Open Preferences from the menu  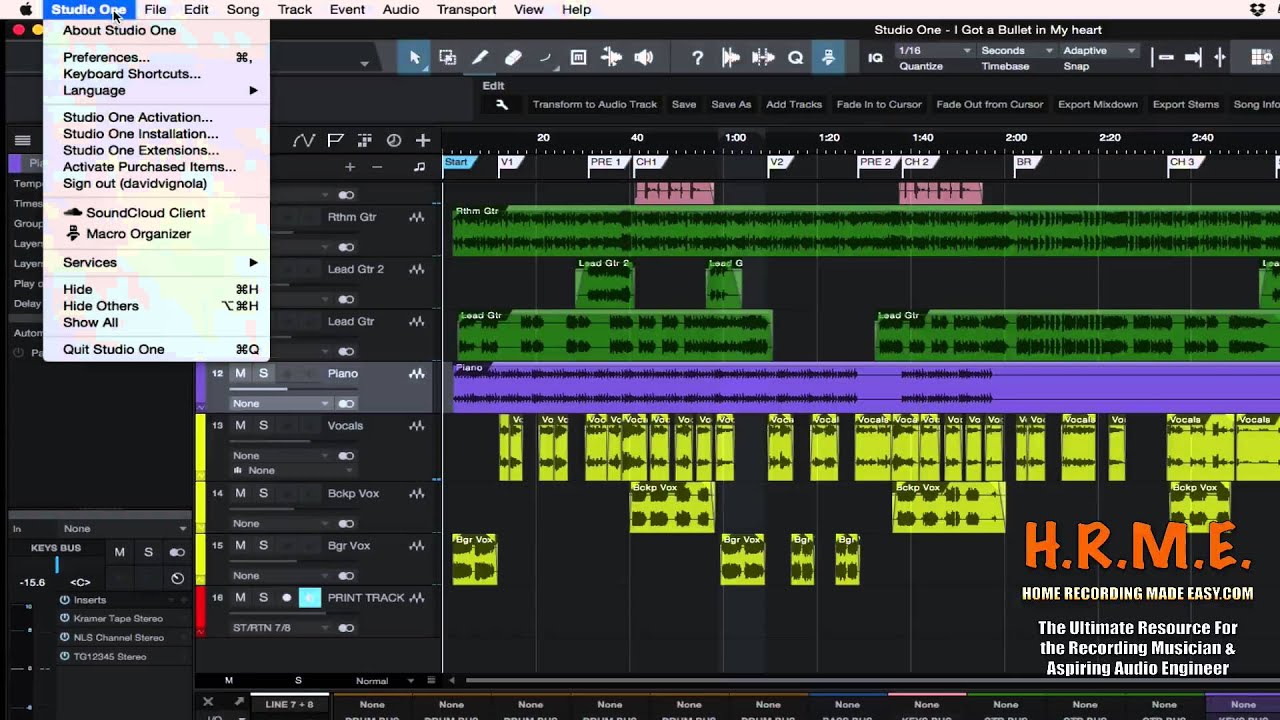(156, 57)
